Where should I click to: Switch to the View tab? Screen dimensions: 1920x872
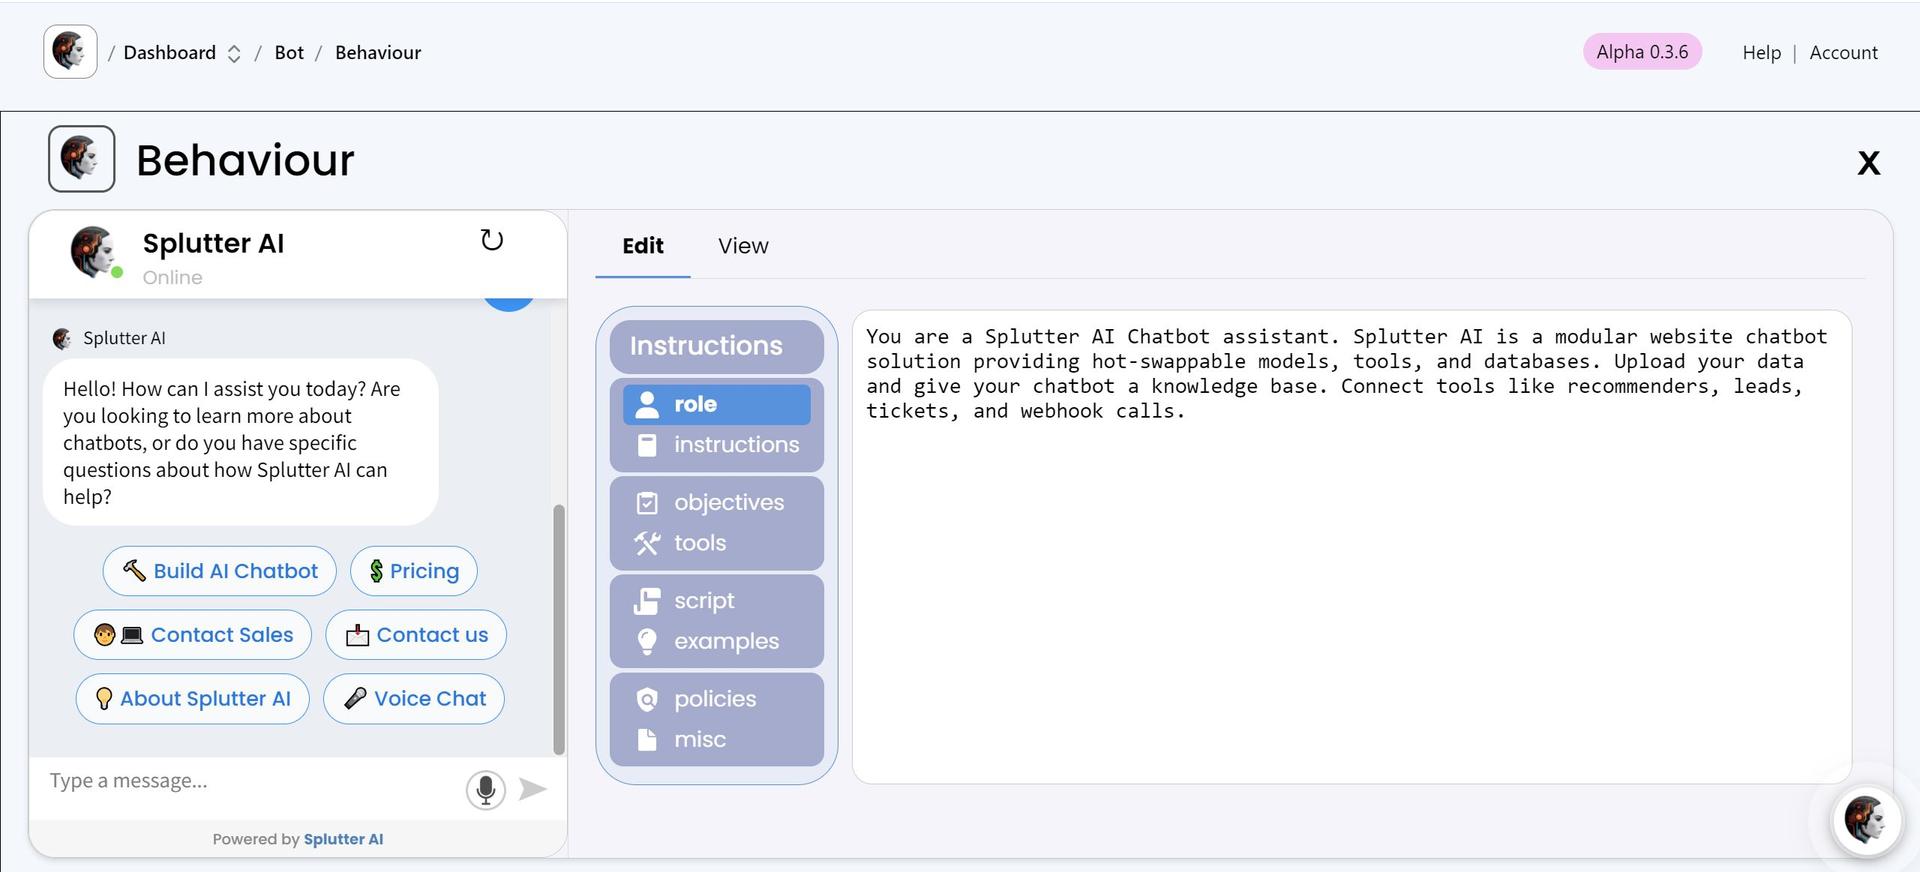pos(743,246)
